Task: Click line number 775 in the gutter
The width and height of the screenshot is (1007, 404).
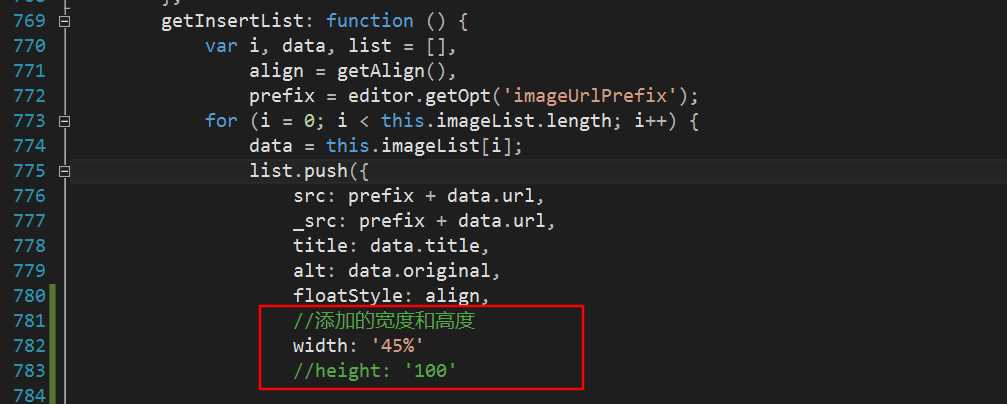Action: [x=30, y=171]
